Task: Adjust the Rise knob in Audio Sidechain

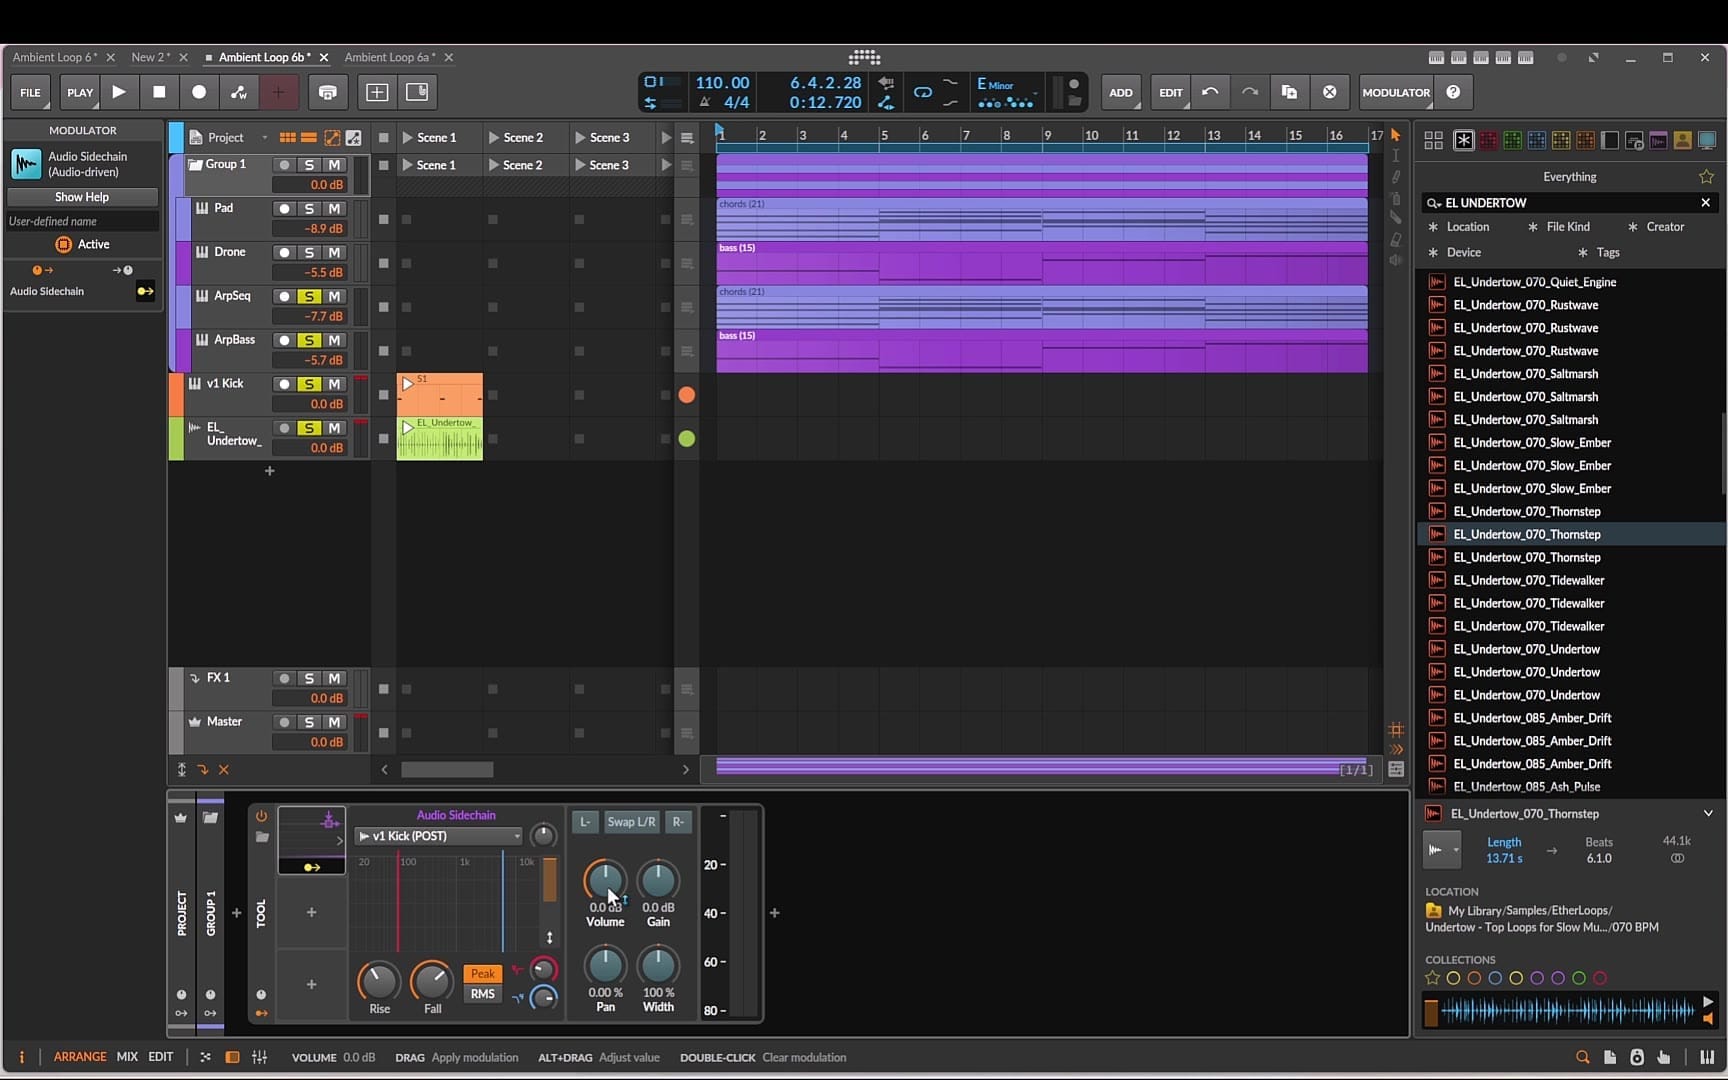Action: (x=379, y=981)
